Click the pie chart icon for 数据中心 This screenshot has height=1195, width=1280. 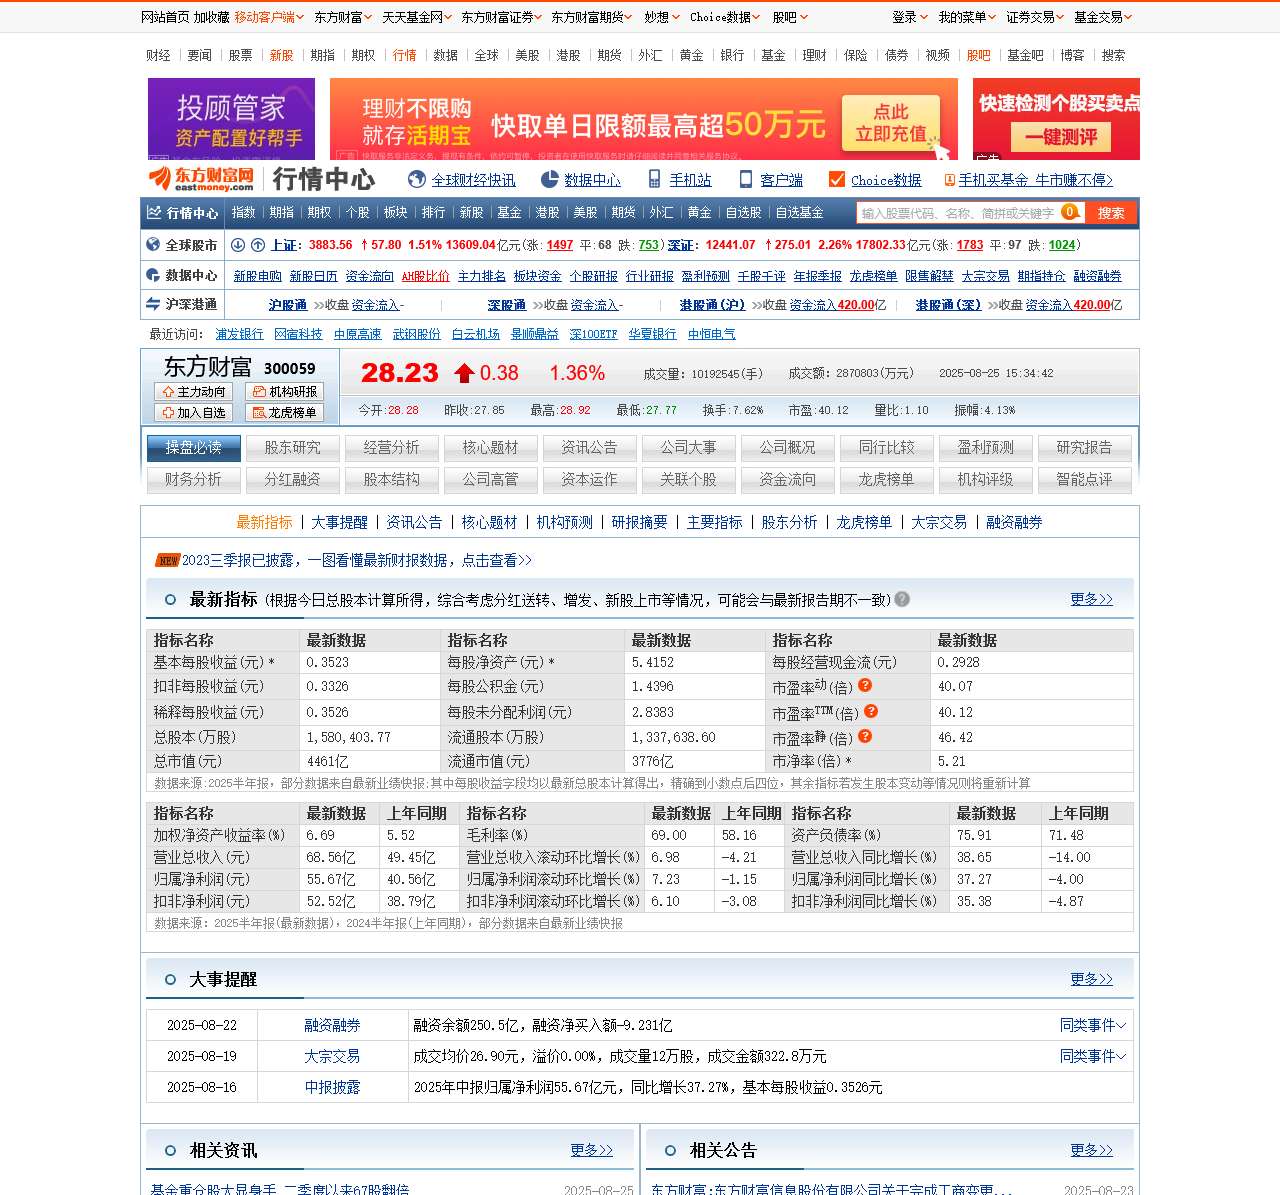click(549, 180)
